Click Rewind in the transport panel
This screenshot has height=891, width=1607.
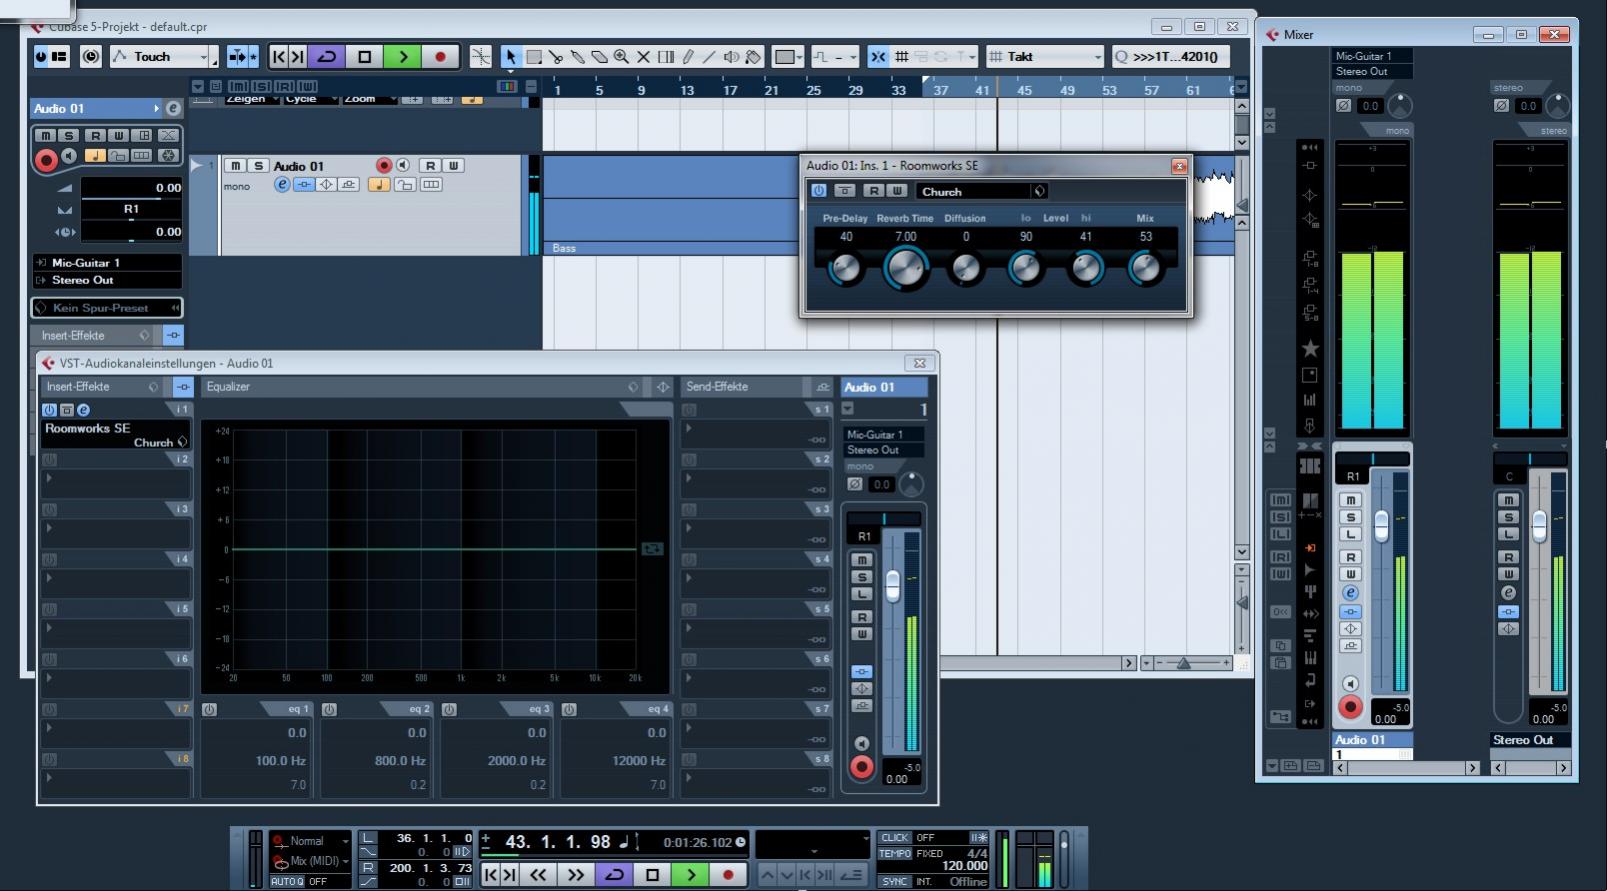point(538,874)
